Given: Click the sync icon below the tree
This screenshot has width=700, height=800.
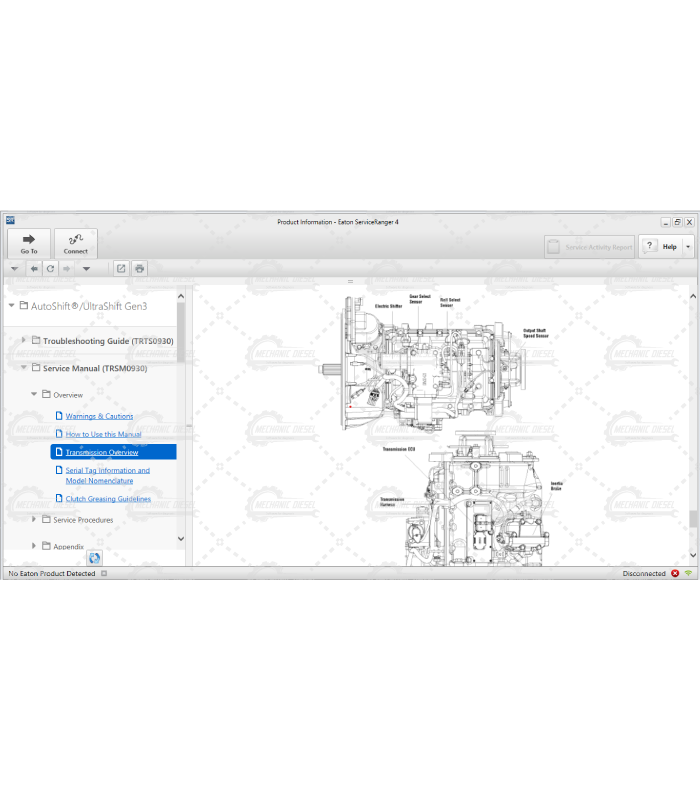Looking at the screenshot, I should pos(94,558).
